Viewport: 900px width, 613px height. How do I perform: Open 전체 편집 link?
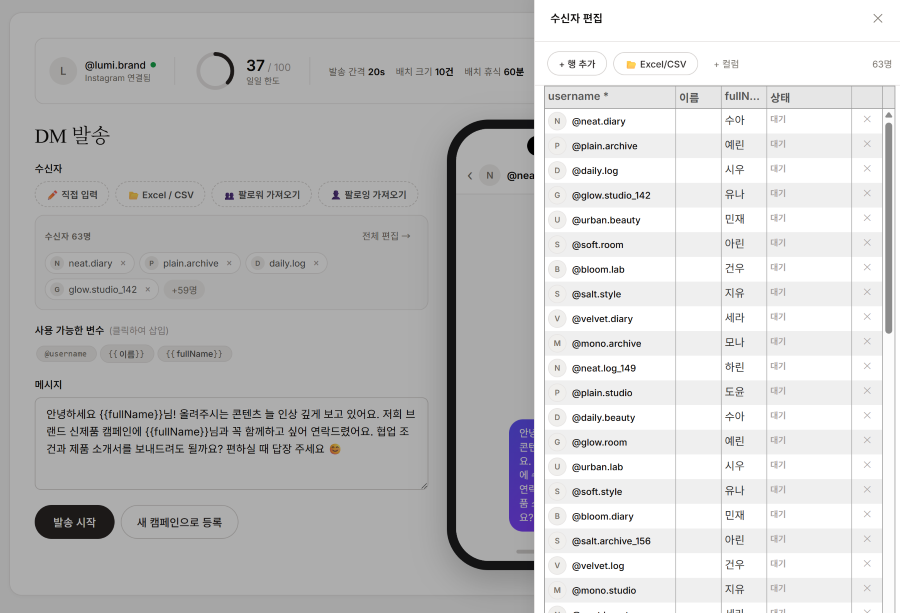click(x=386, y=236)
